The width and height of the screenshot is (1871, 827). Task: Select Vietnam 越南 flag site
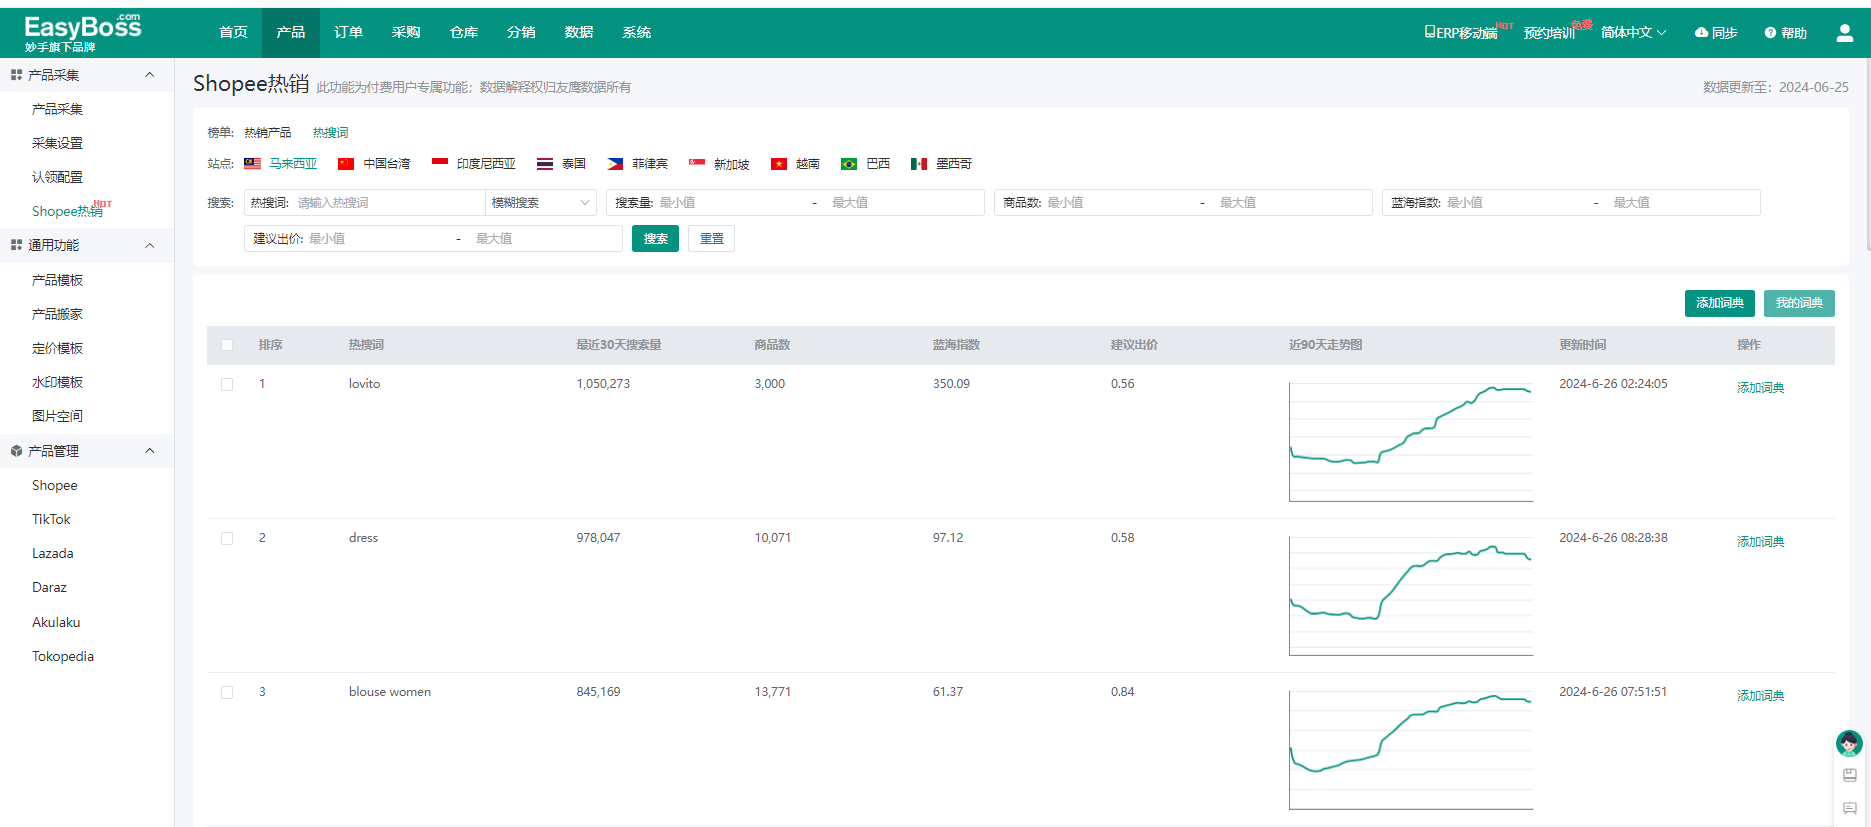point(795,164)
